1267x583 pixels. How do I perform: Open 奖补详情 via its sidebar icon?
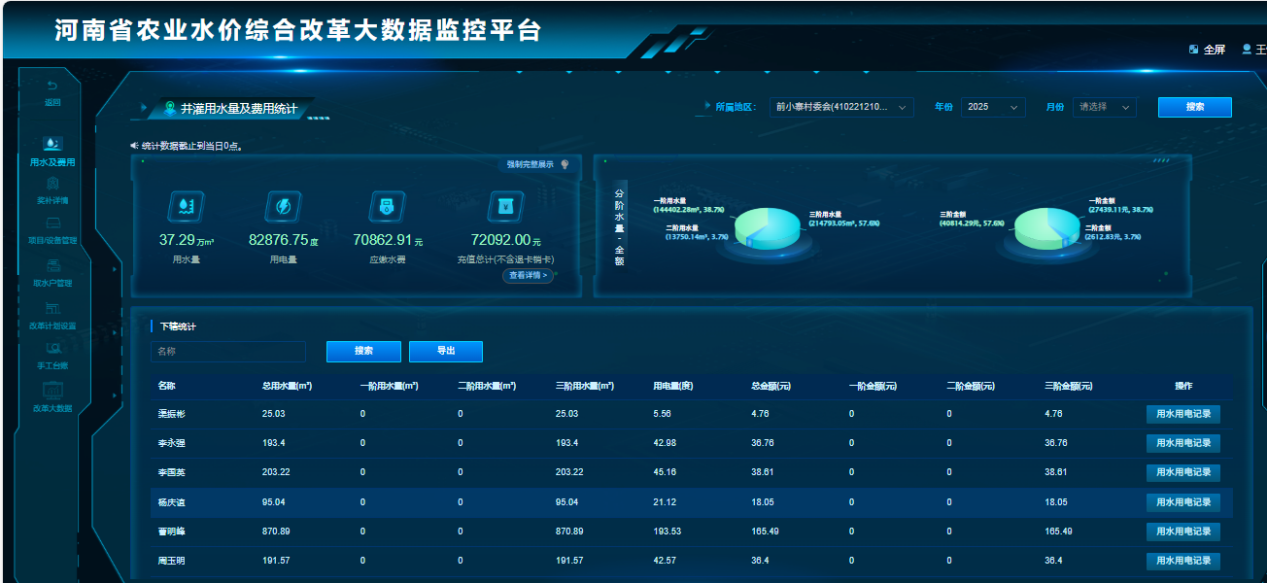tap(53, 185)
